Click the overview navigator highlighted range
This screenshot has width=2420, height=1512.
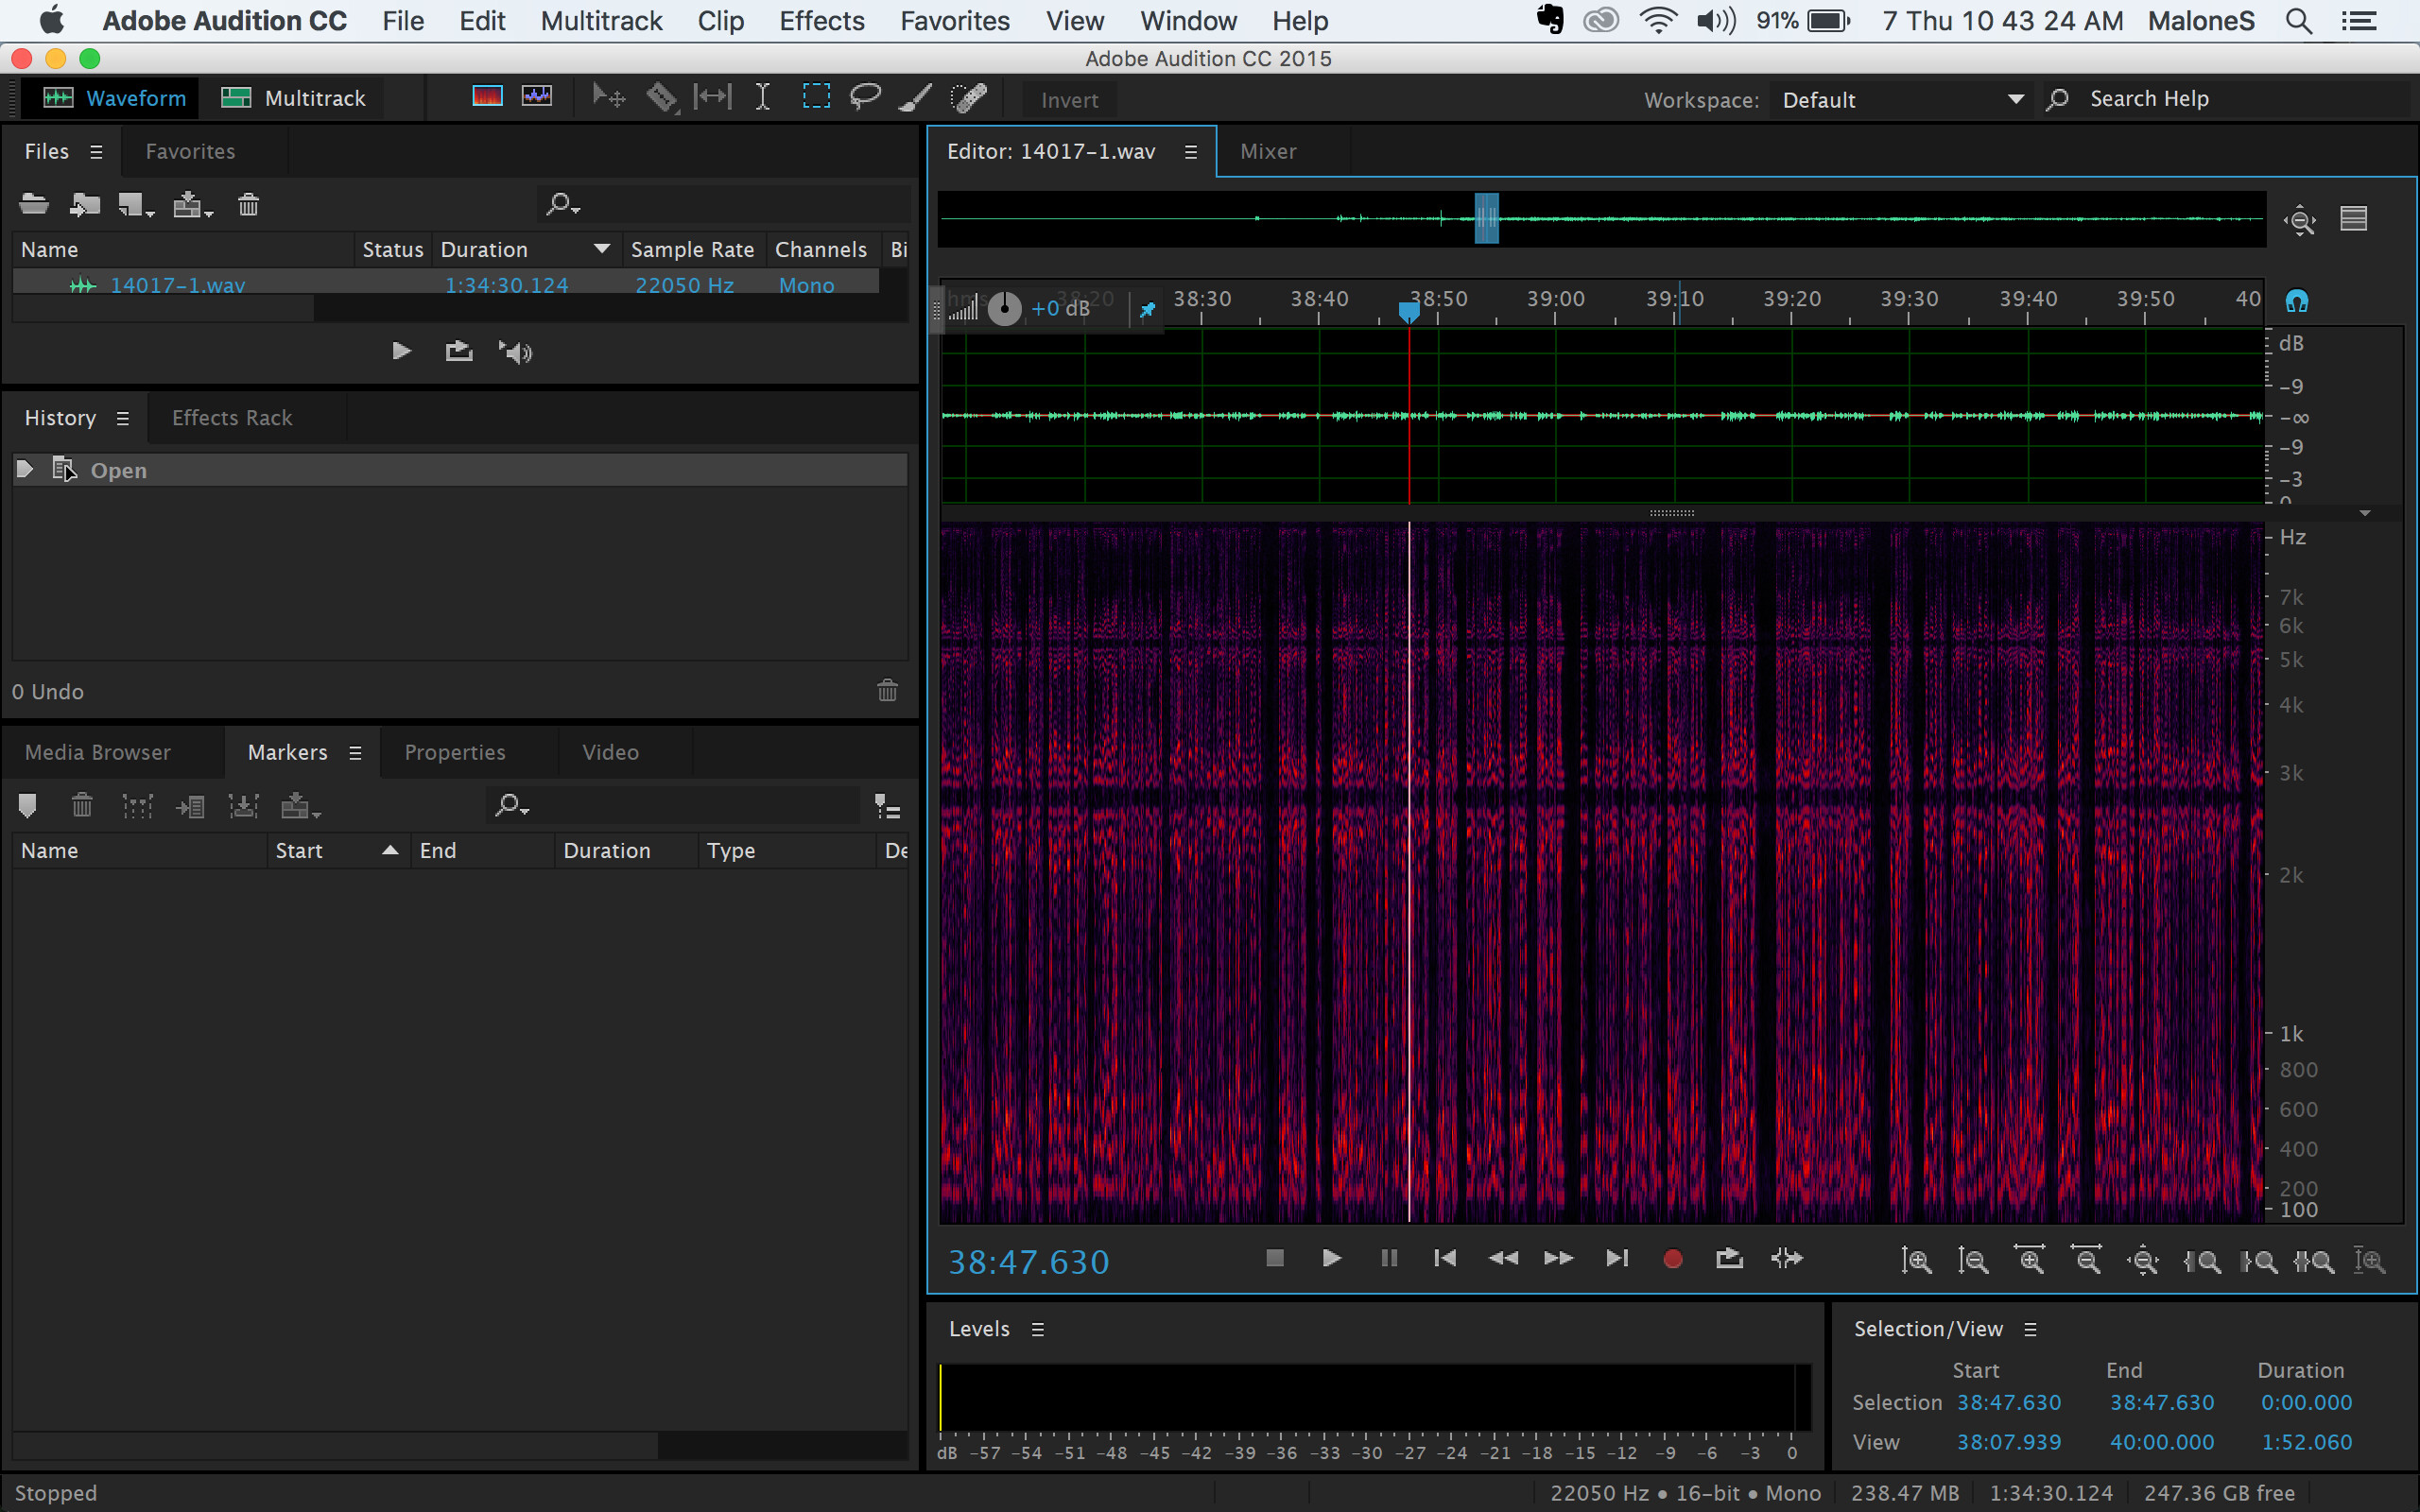[1486, 218]
